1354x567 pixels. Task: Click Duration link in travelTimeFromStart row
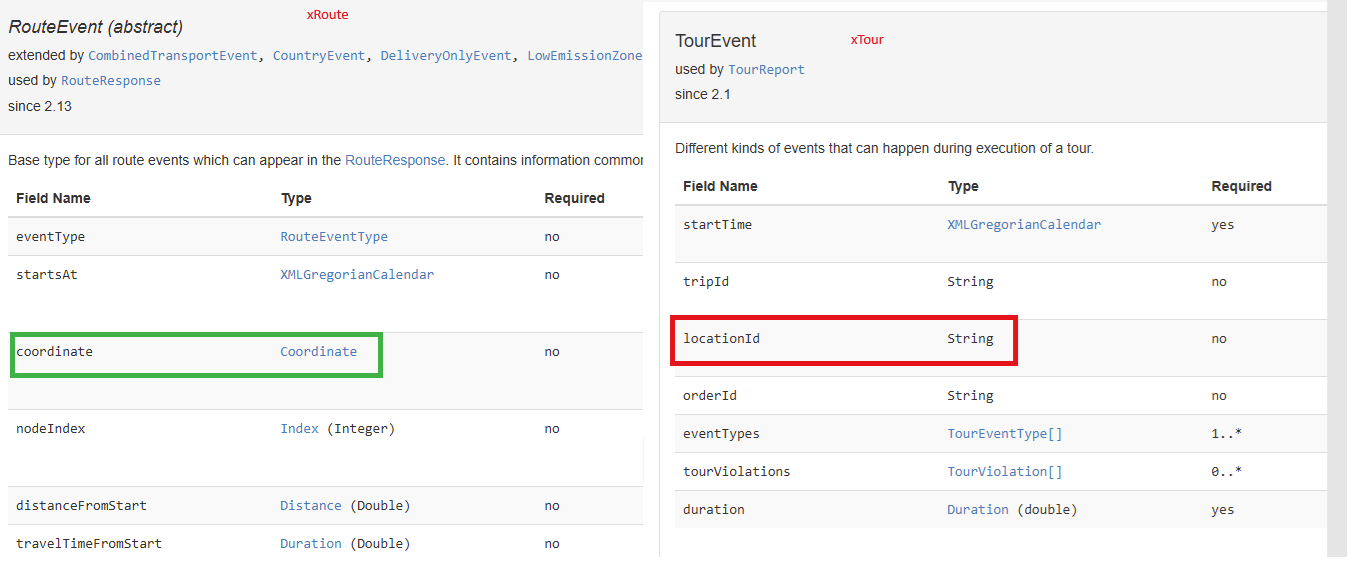click(x=310, y=544)
